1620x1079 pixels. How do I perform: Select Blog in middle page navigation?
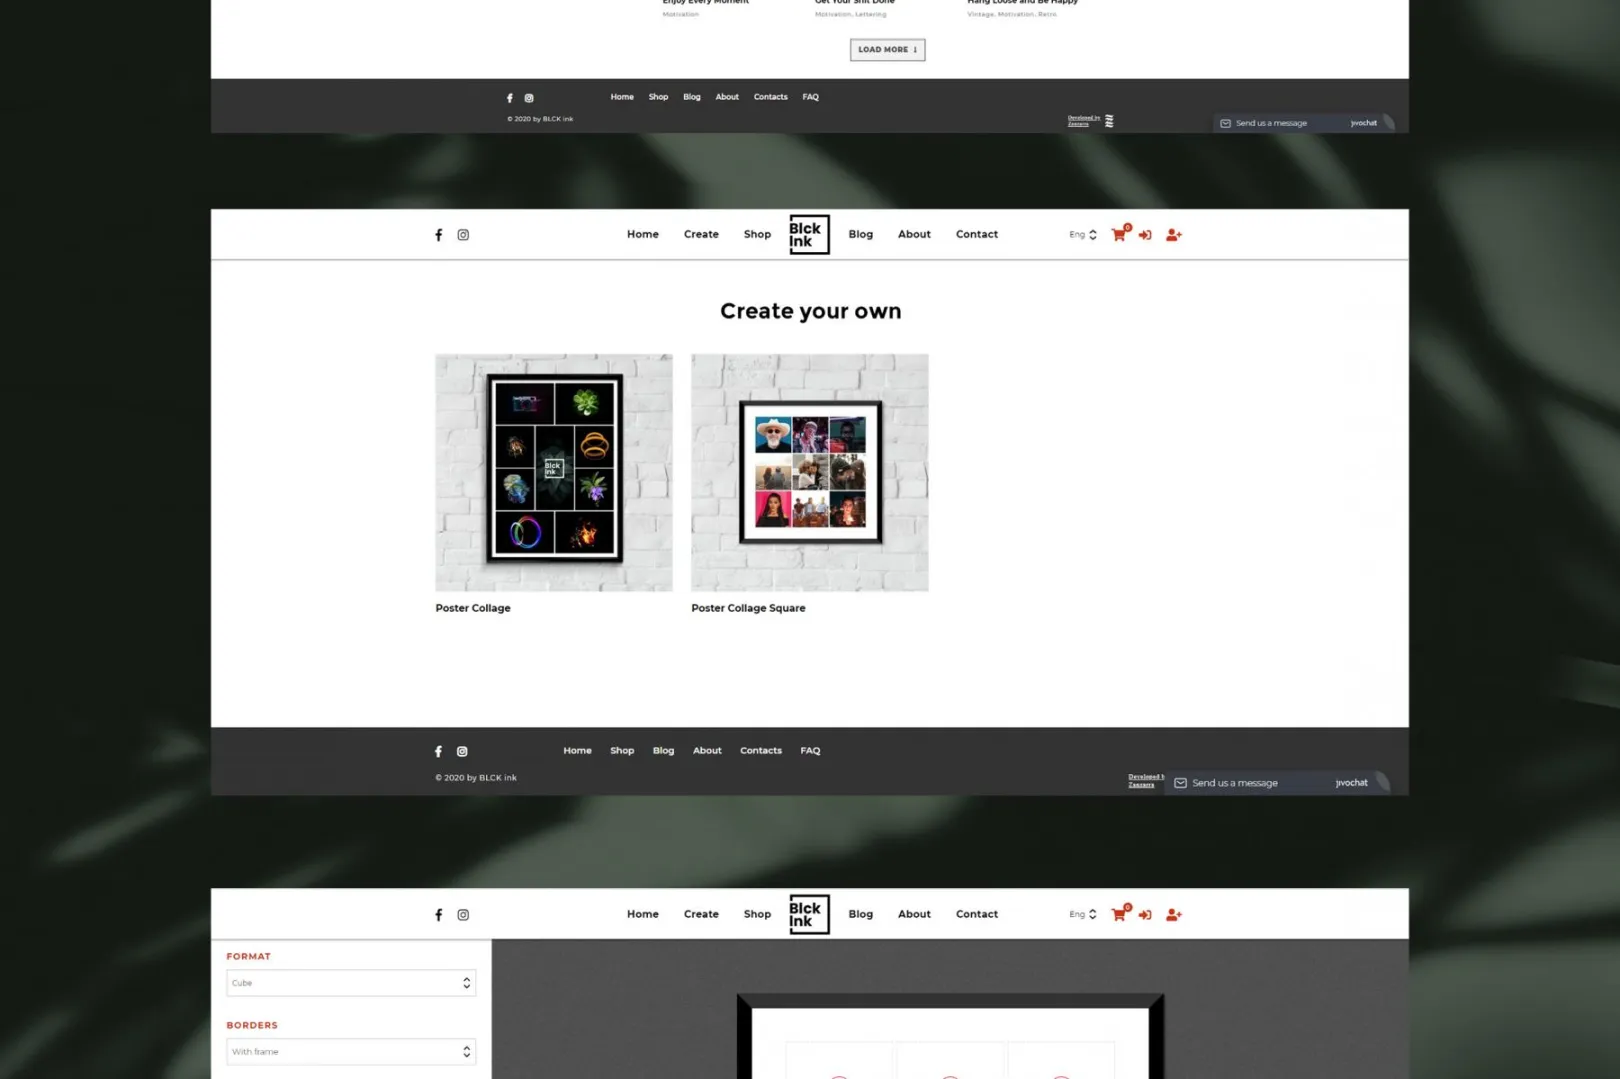861,234
